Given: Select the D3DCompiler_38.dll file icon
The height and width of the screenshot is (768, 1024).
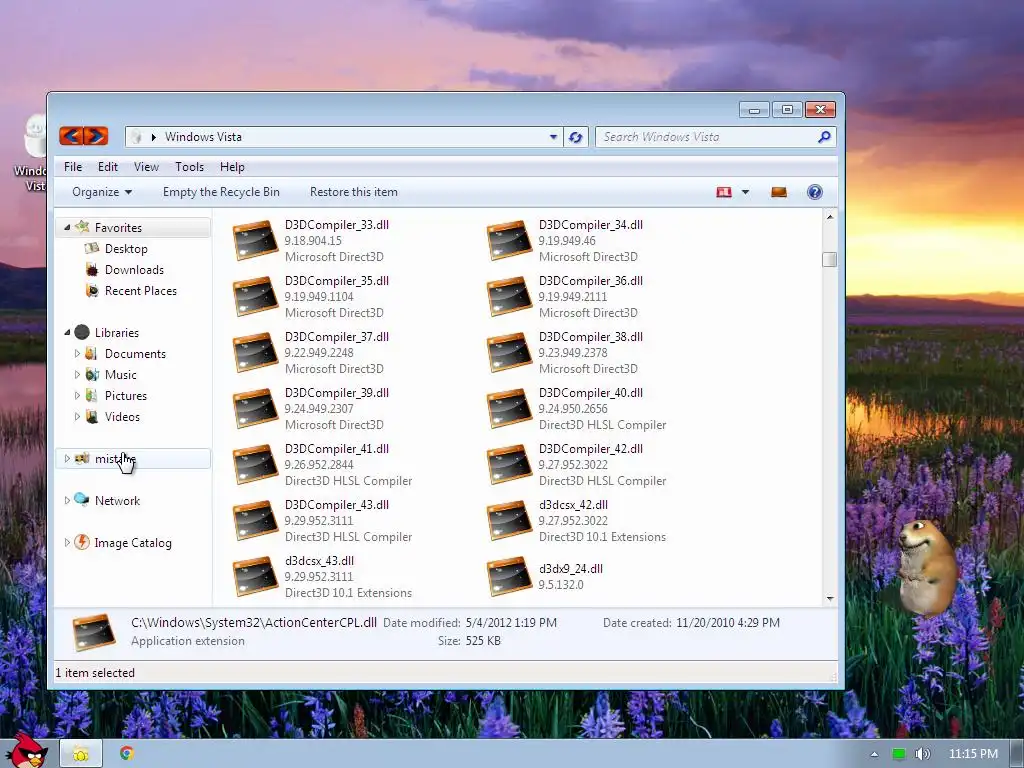Looking at the screenshot, I should tap(509, 353).
